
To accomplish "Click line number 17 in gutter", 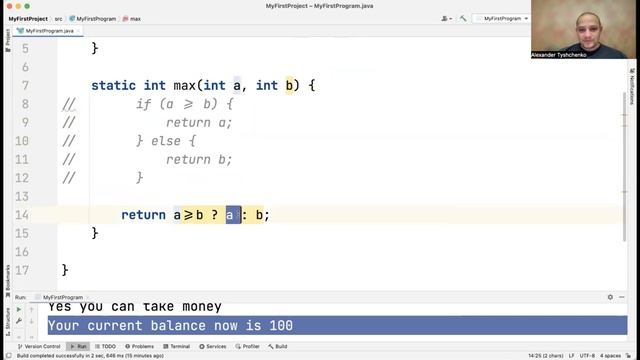I will (22, 270).
